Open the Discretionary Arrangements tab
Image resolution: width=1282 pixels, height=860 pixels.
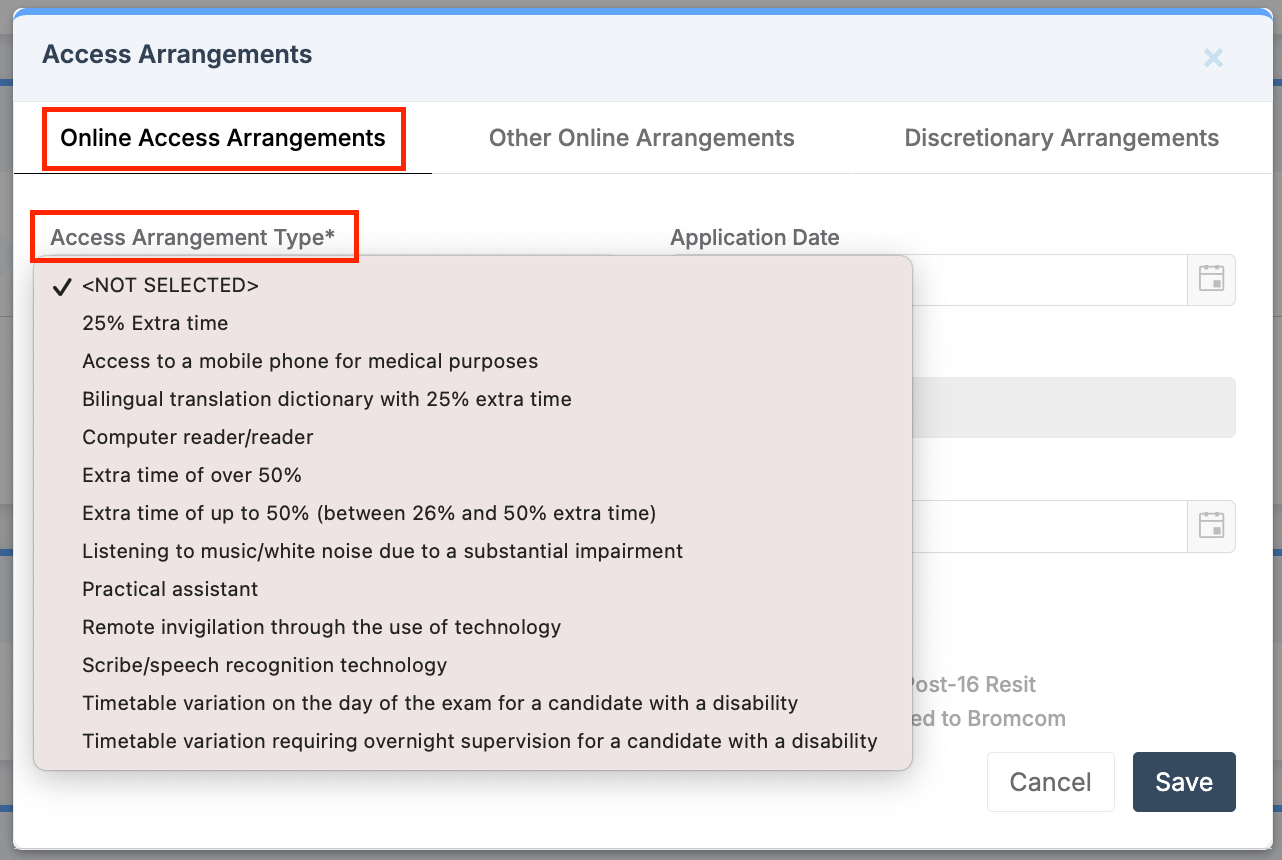[x=1061, y=138]
